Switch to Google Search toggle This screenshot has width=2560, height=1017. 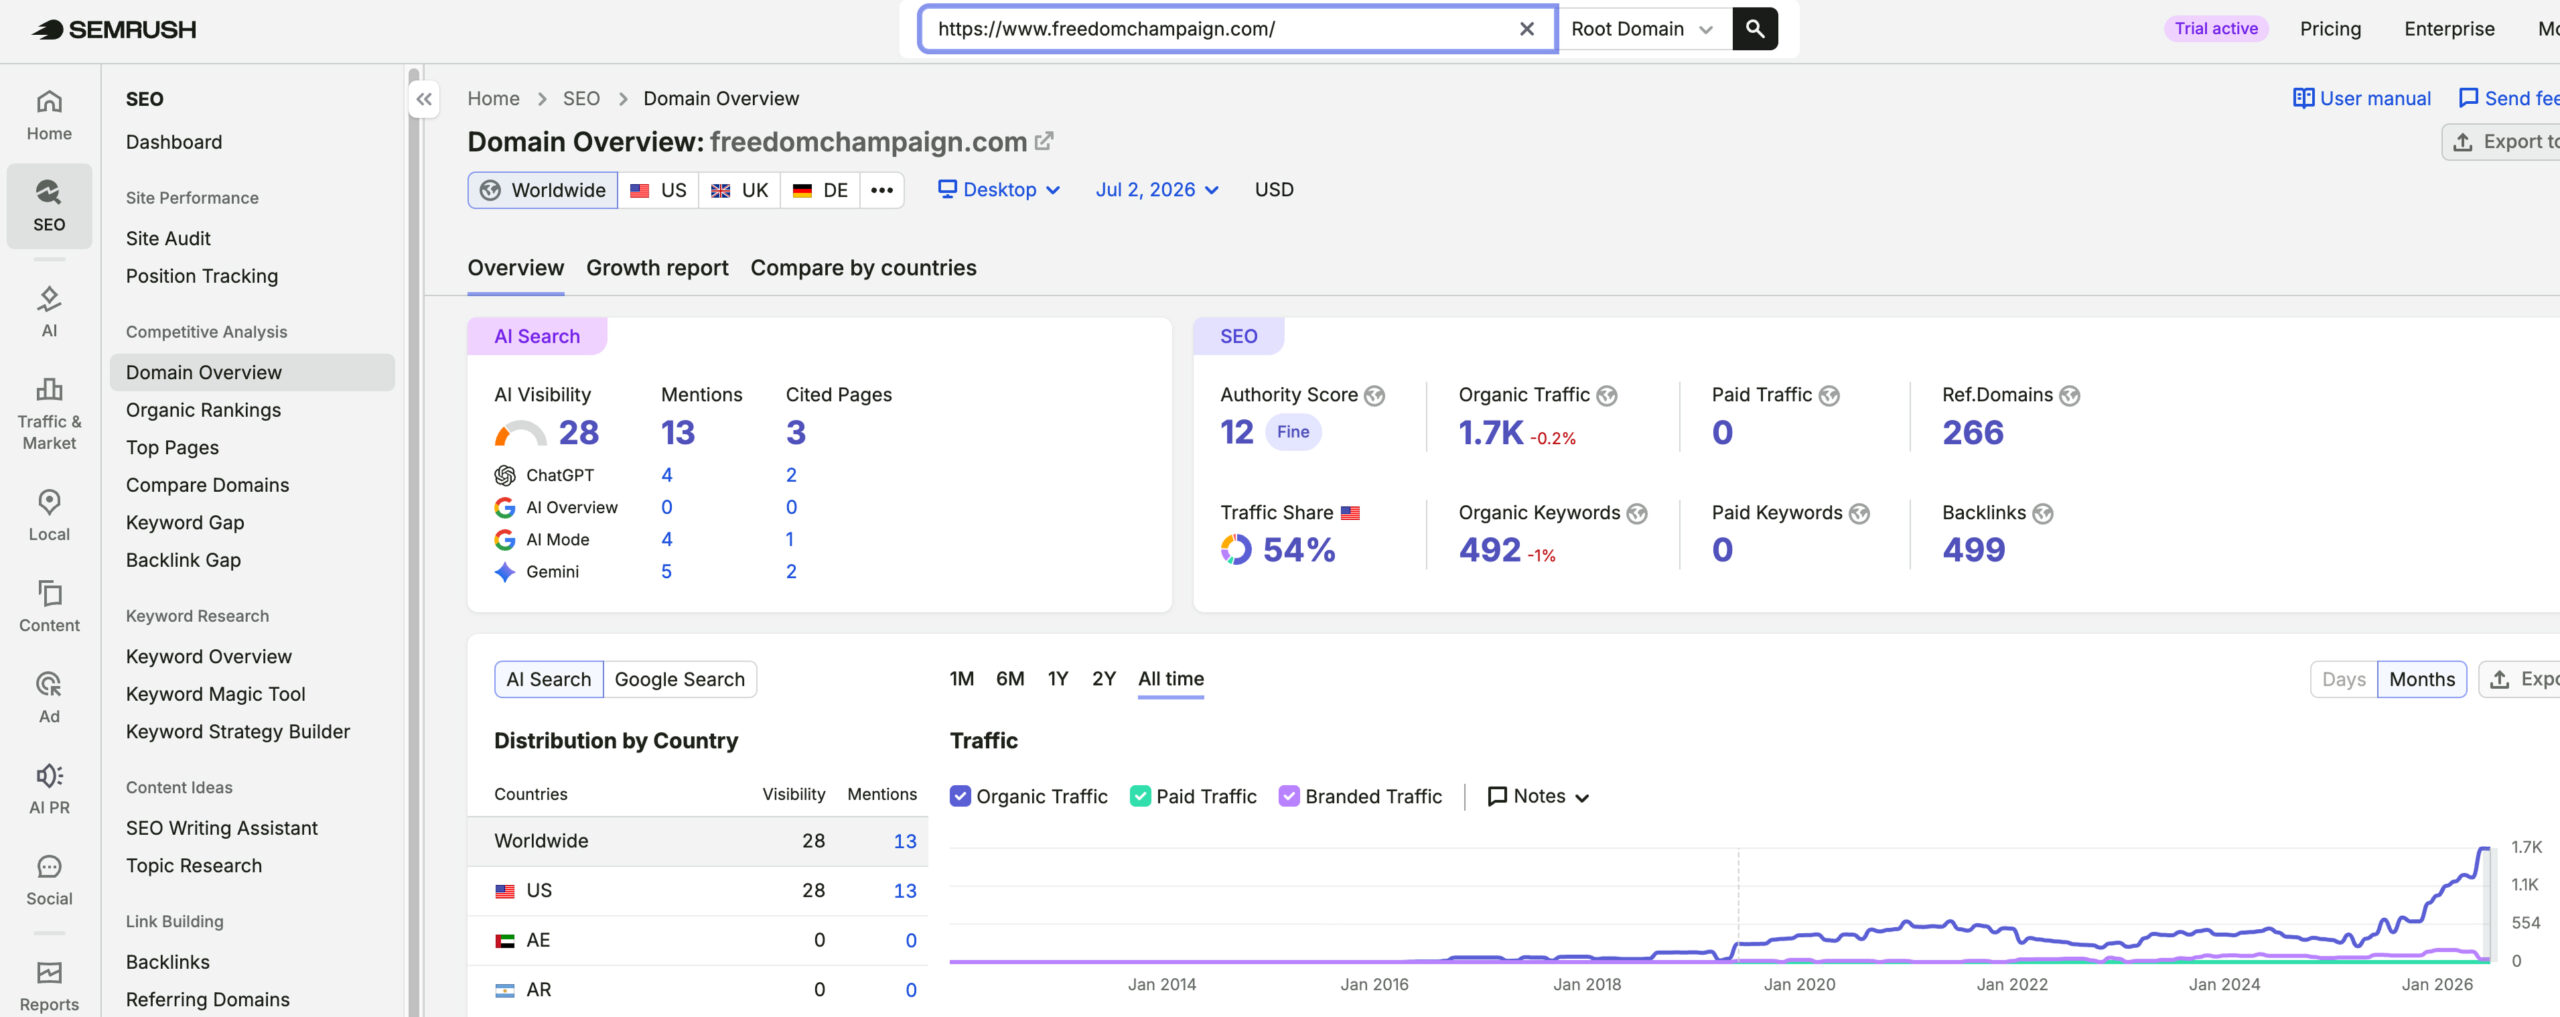pyautogui.click(x=680, y=679)
